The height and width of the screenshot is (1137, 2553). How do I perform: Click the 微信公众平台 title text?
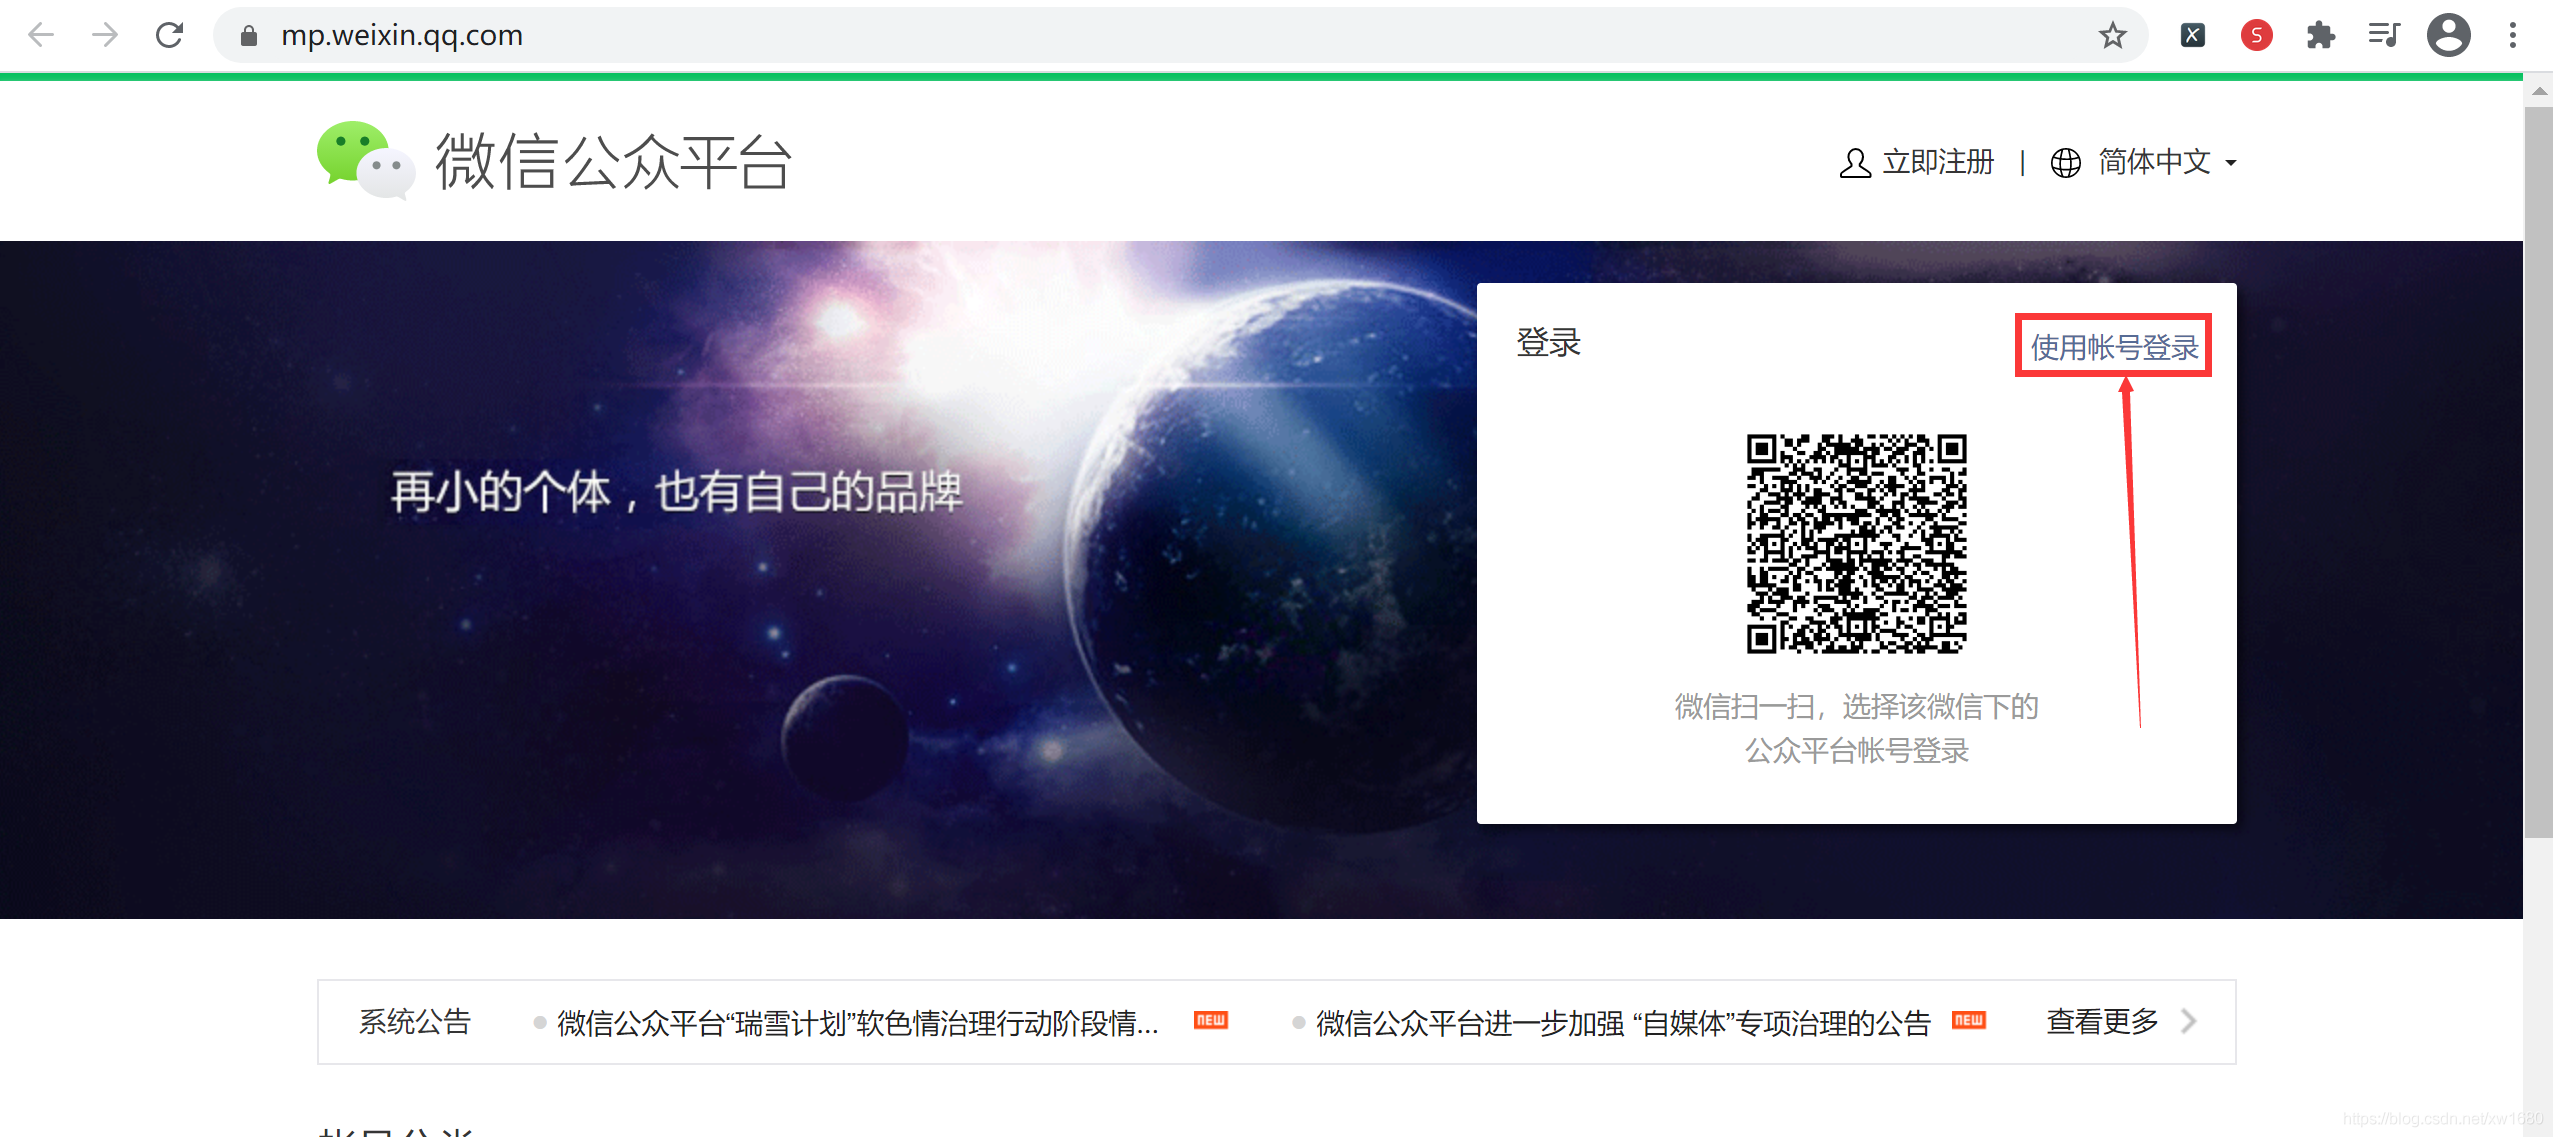(614, 161)
